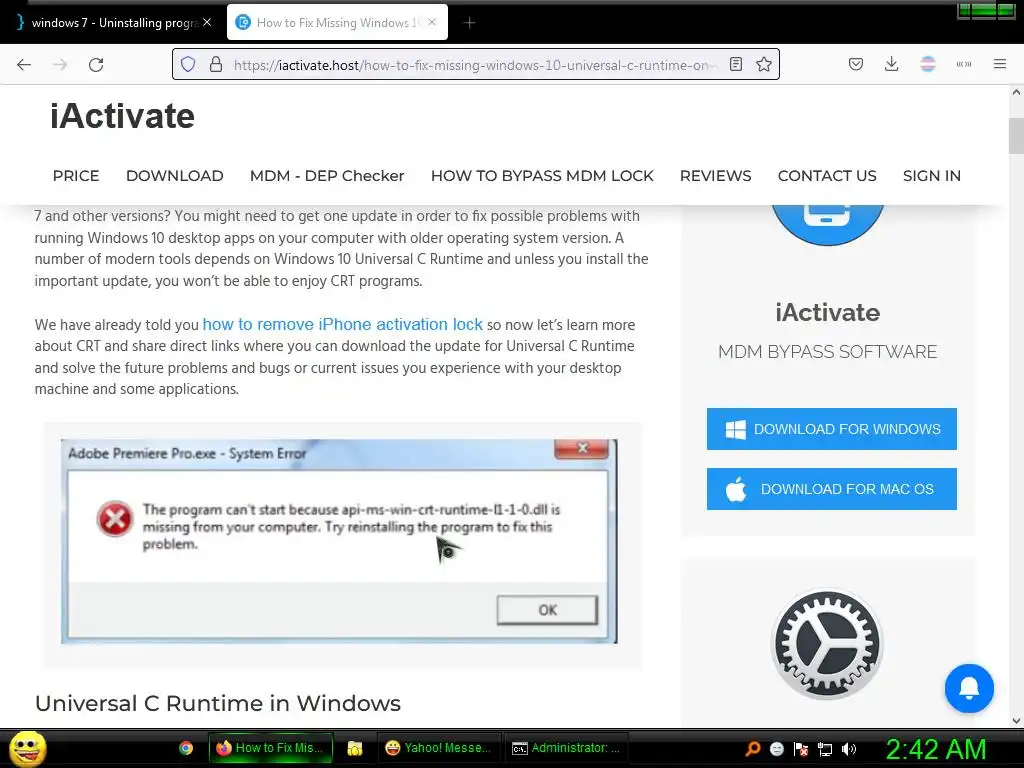
Task: Click the Apple logo on the download button
Action: (x=736, y=488)
